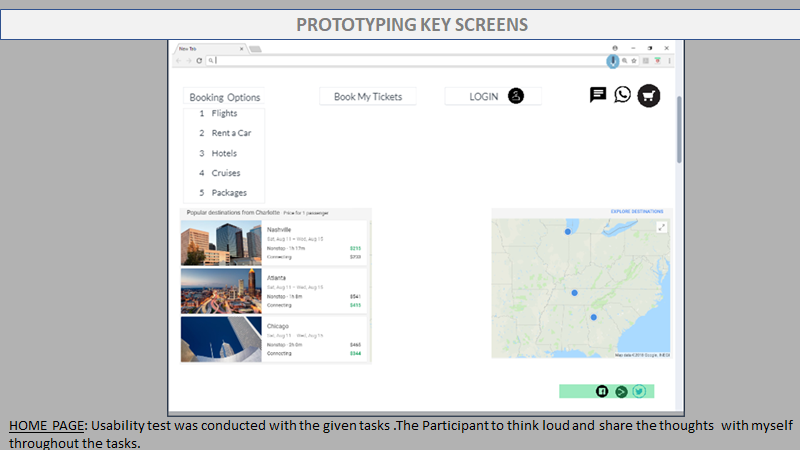Click the browser reload button
The width and height of the screenshot is (800, 450).
pos(199,61)
